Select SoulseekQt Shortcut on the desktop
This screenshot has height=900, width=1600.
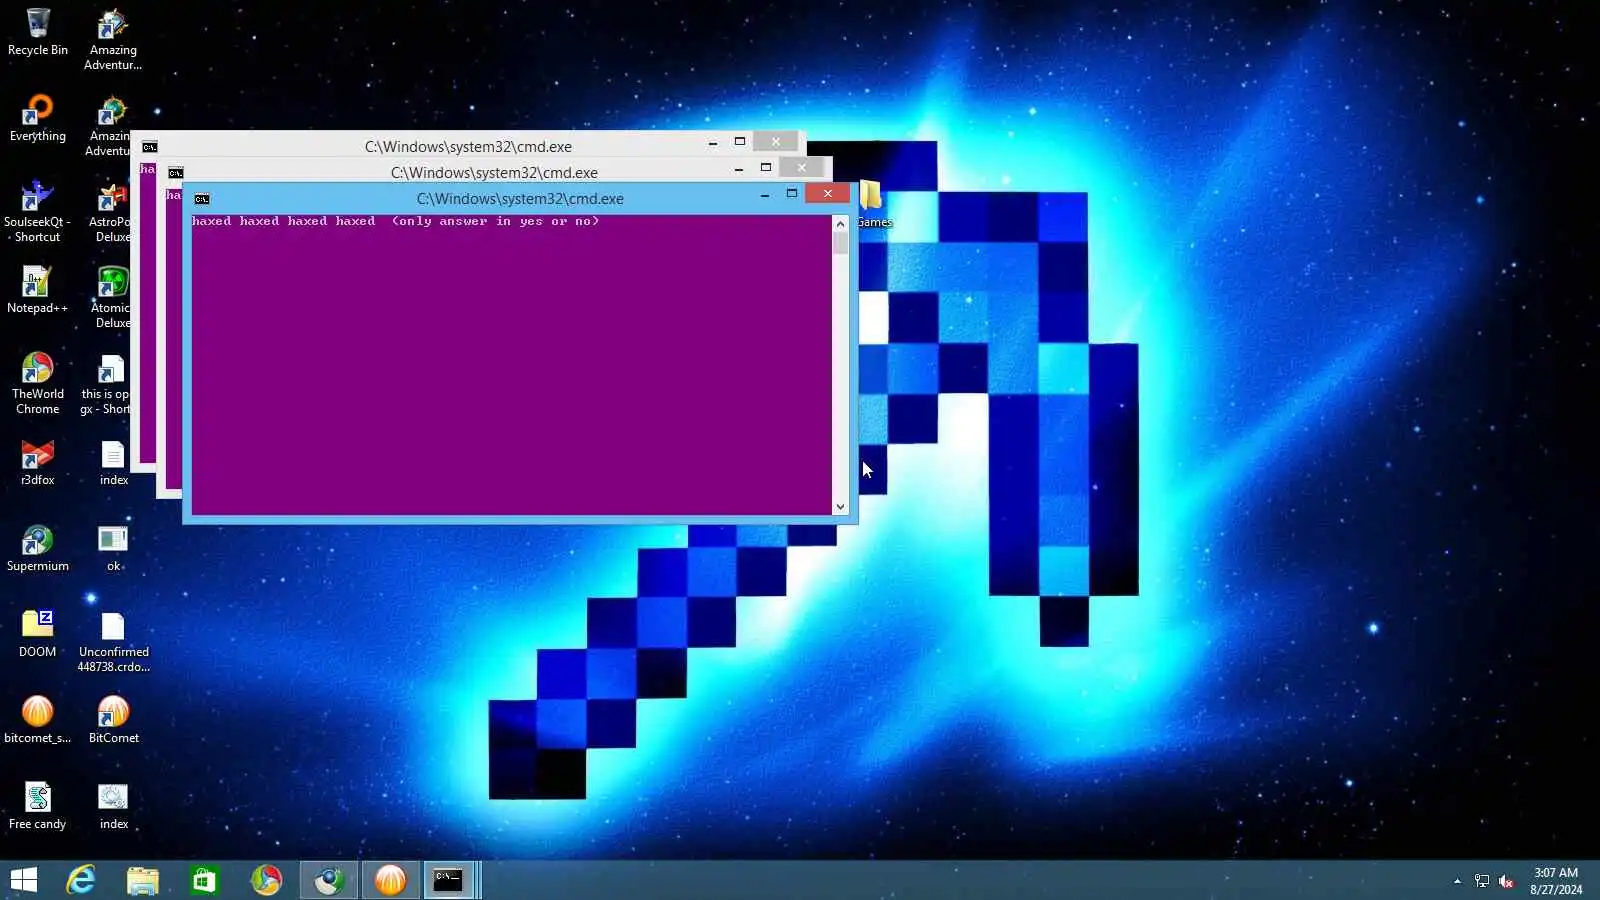pos(38,211)
